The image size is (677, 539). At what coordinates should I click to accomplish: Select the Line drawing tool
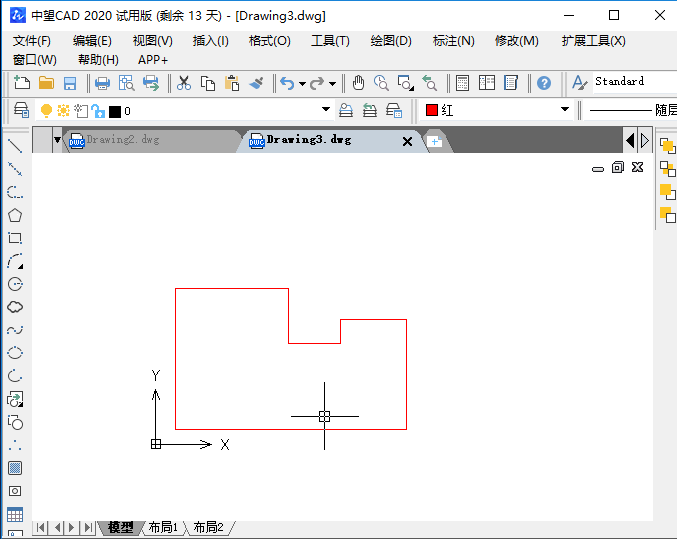(x=15, y=146)
